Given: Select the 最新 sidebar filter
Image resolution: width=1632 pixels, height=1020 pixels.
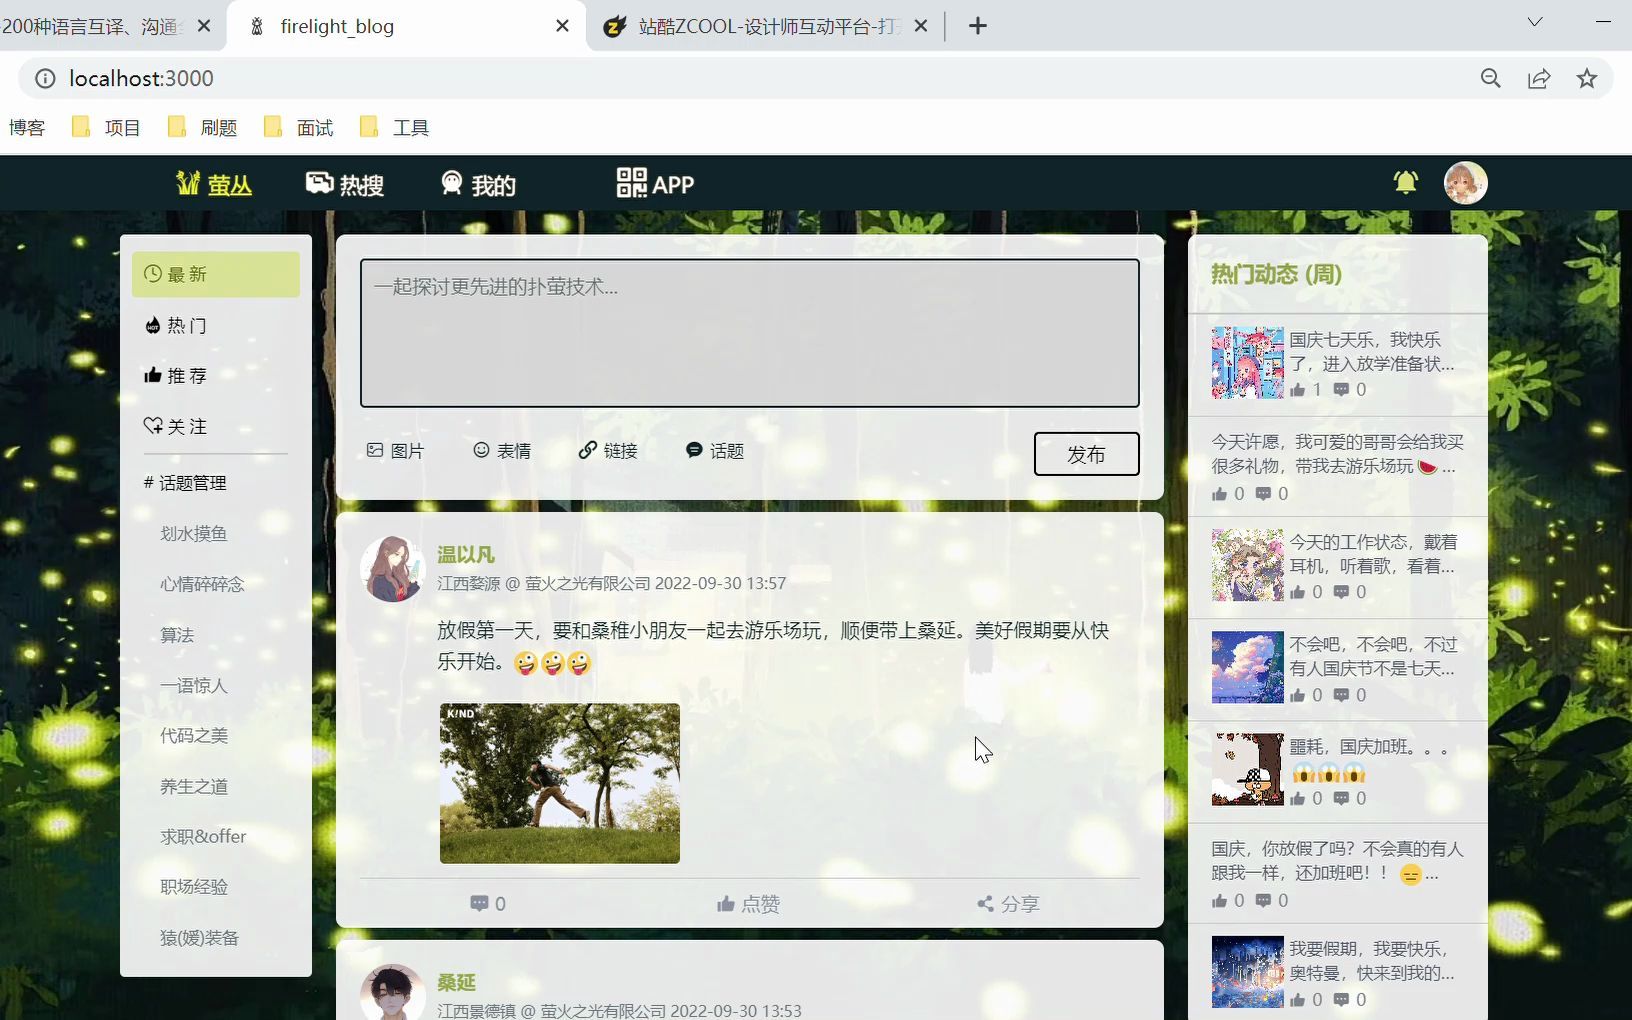Looking at the screenshot, I should click(x=216, y=274).
